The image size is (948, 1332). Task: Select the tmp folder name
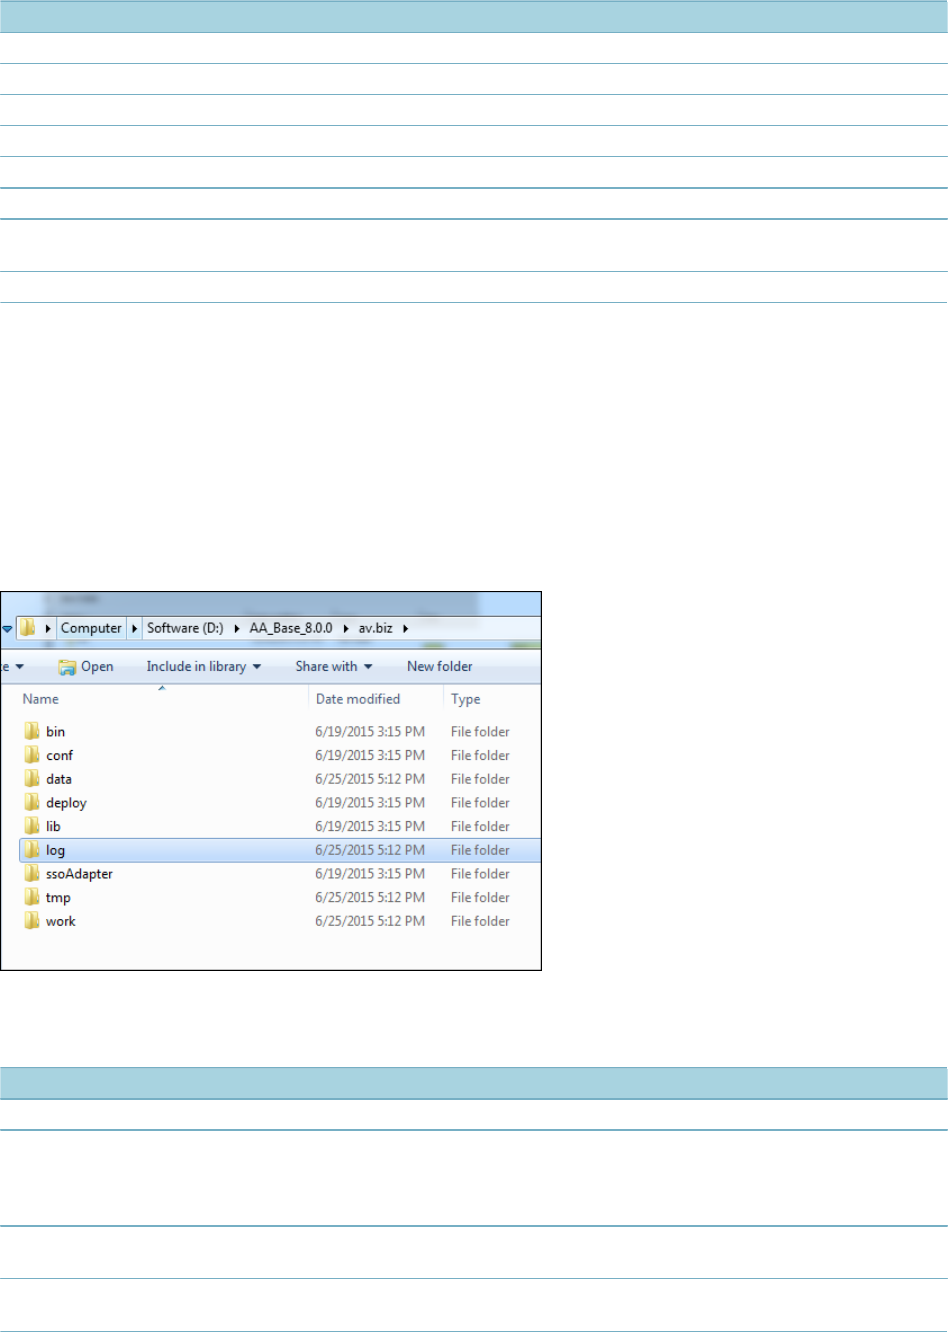[x=58, y=898]
